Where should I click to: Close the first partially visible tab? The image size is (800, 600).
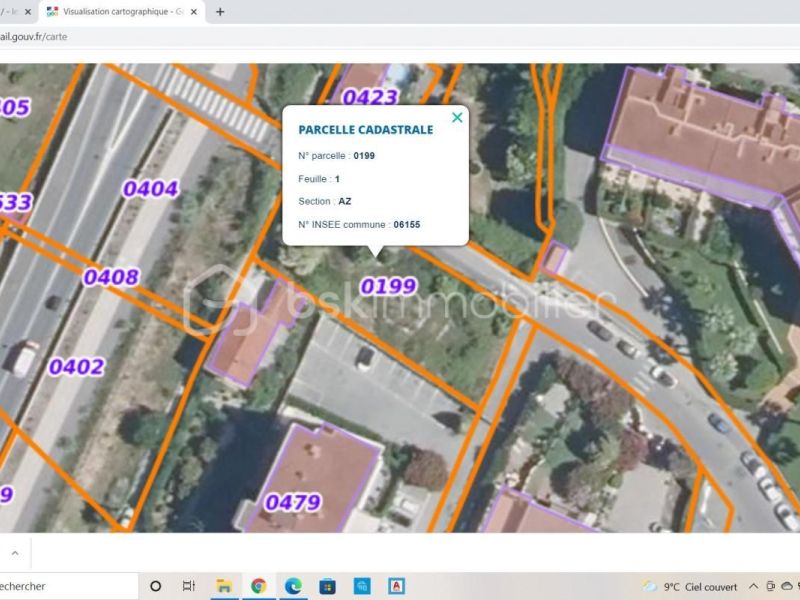pos(27,12)
